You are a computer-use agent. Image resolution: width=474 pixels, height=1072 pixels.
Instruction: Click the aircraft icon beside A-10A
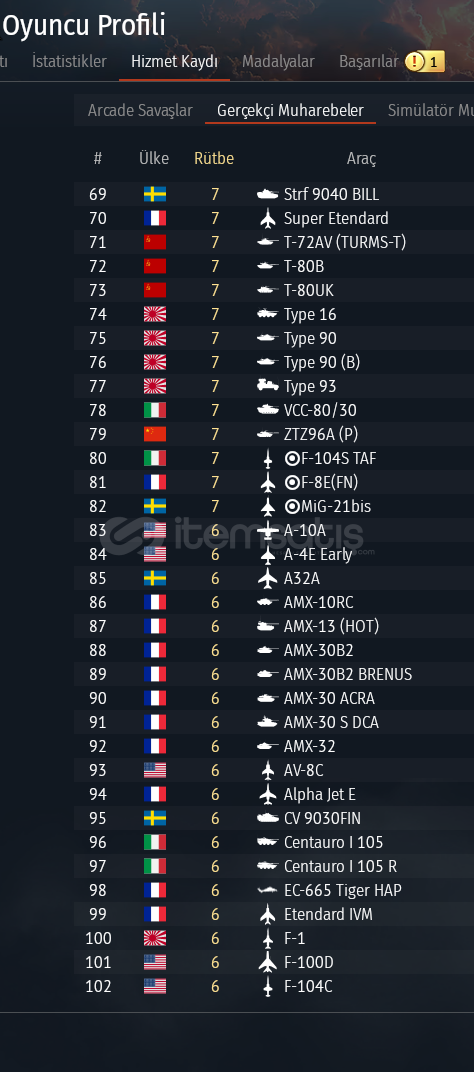point(267,531)
